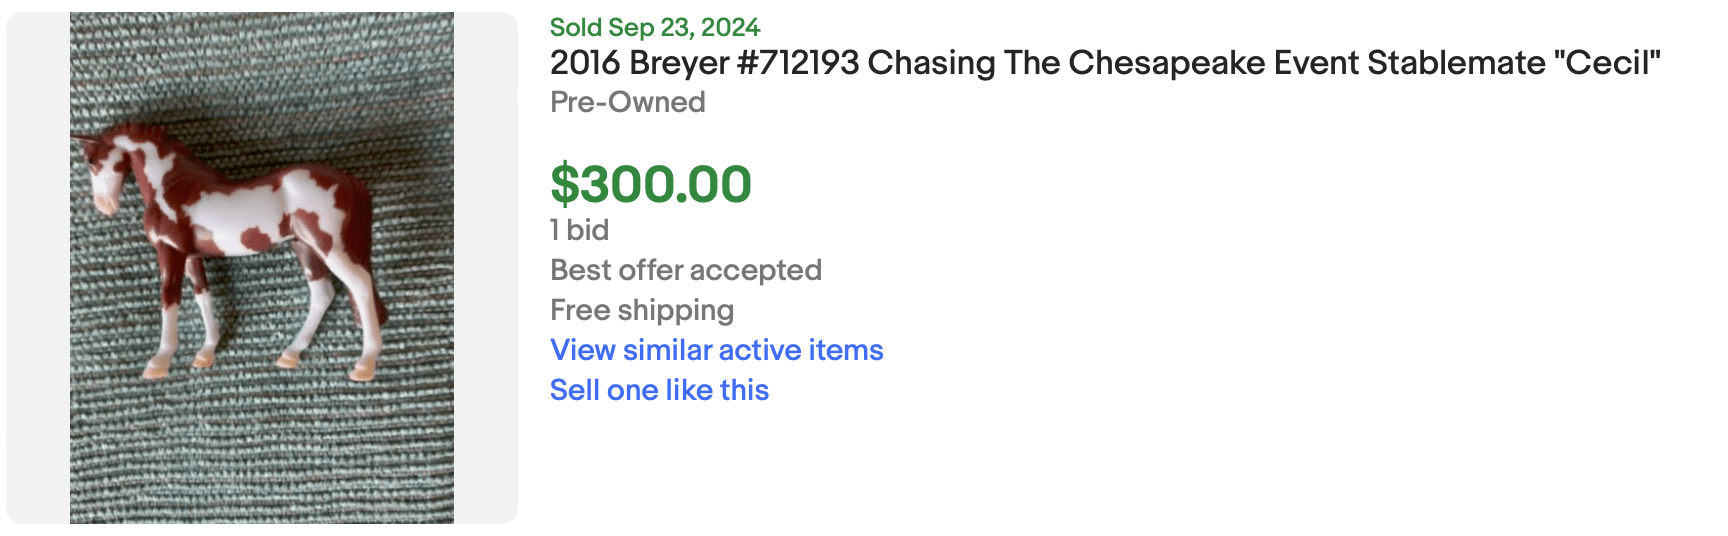Screen dimensions: 1728x536
Task: Click the $300.00 sold price
Action: [650, 184]
